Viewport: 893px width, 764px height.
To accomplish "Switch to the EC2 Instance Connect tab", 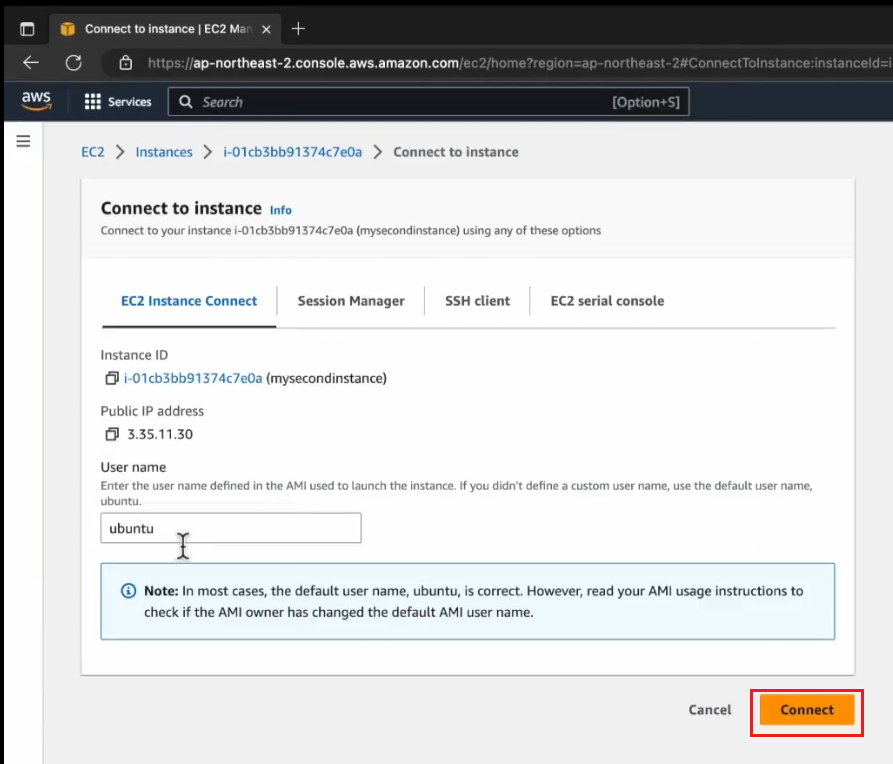I will coord(189,301).
